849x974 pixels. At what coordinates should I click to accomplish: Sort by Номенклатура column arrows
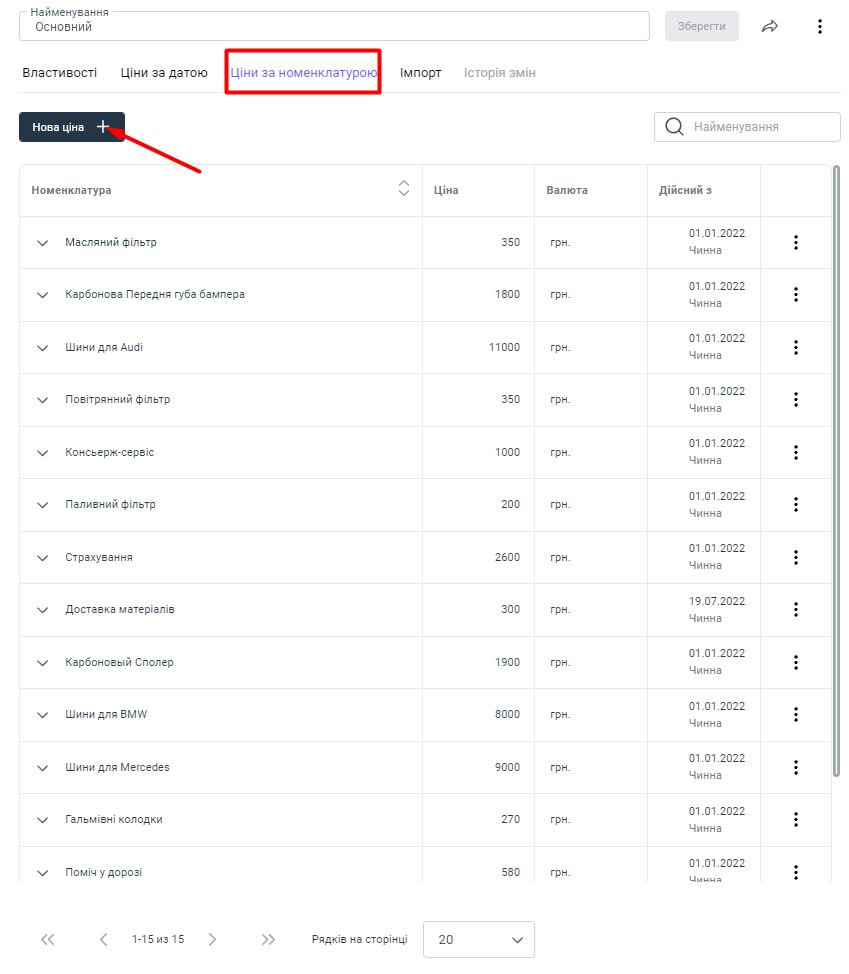click(x=404, y=189)
